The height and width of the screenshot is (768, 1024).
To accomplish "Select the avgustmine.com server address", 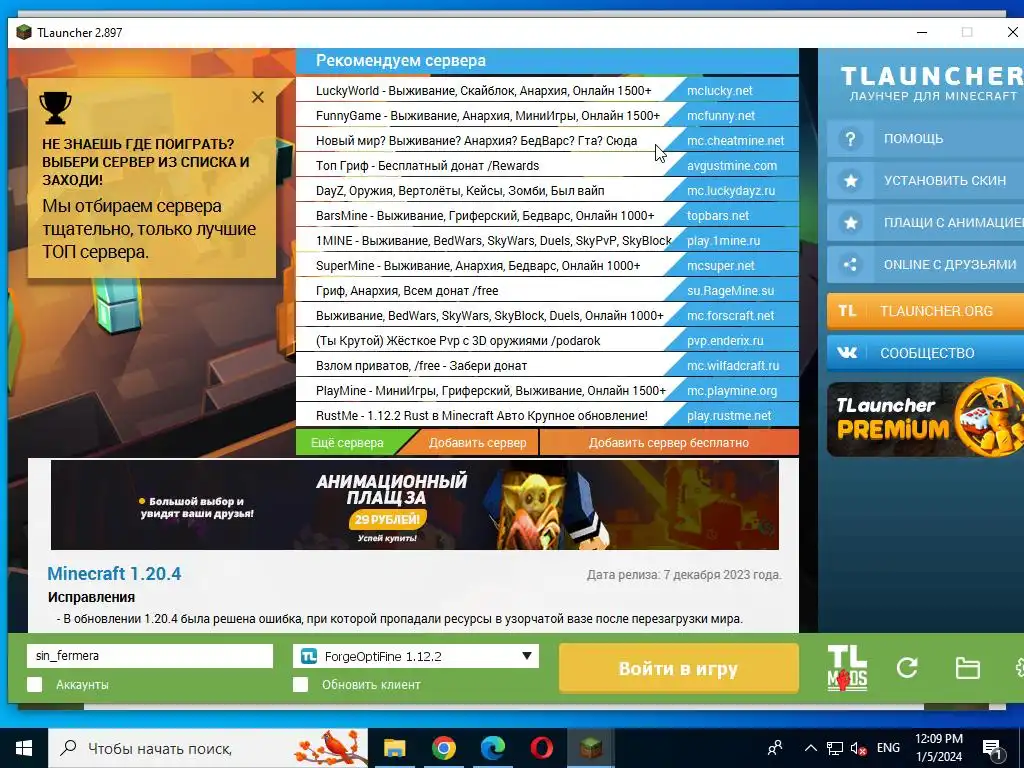I will [x=732, y=166].
